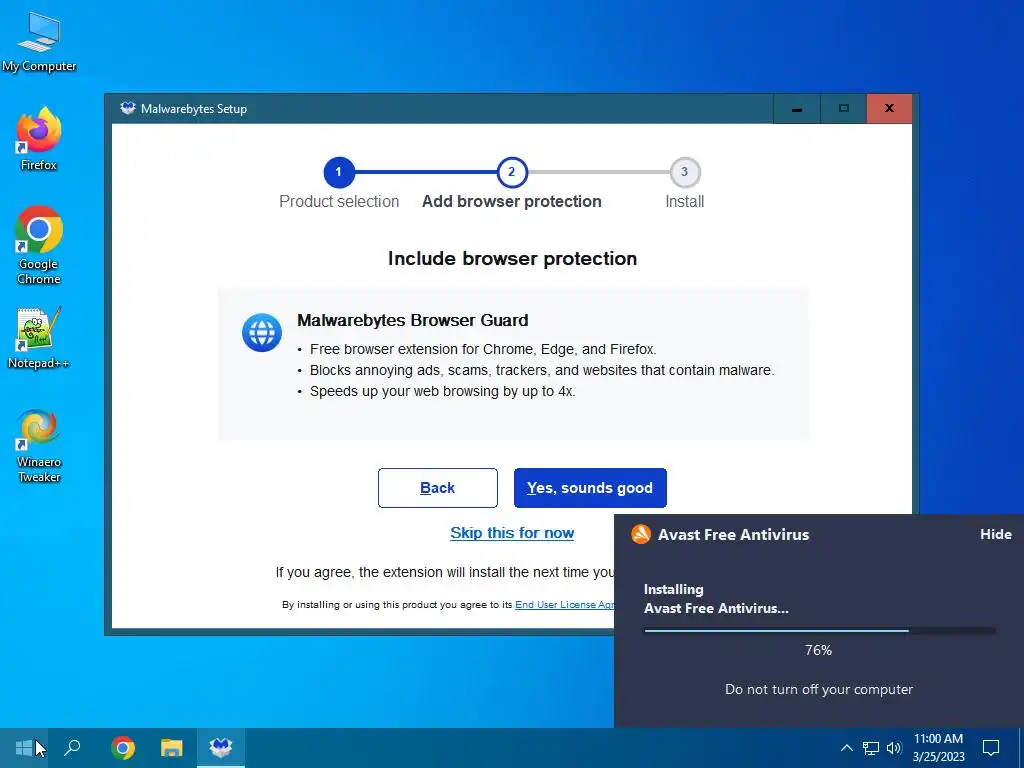Click the Avast install progress bar
The width and height of the screenshot is (1024, 768).
click(820, 631)
